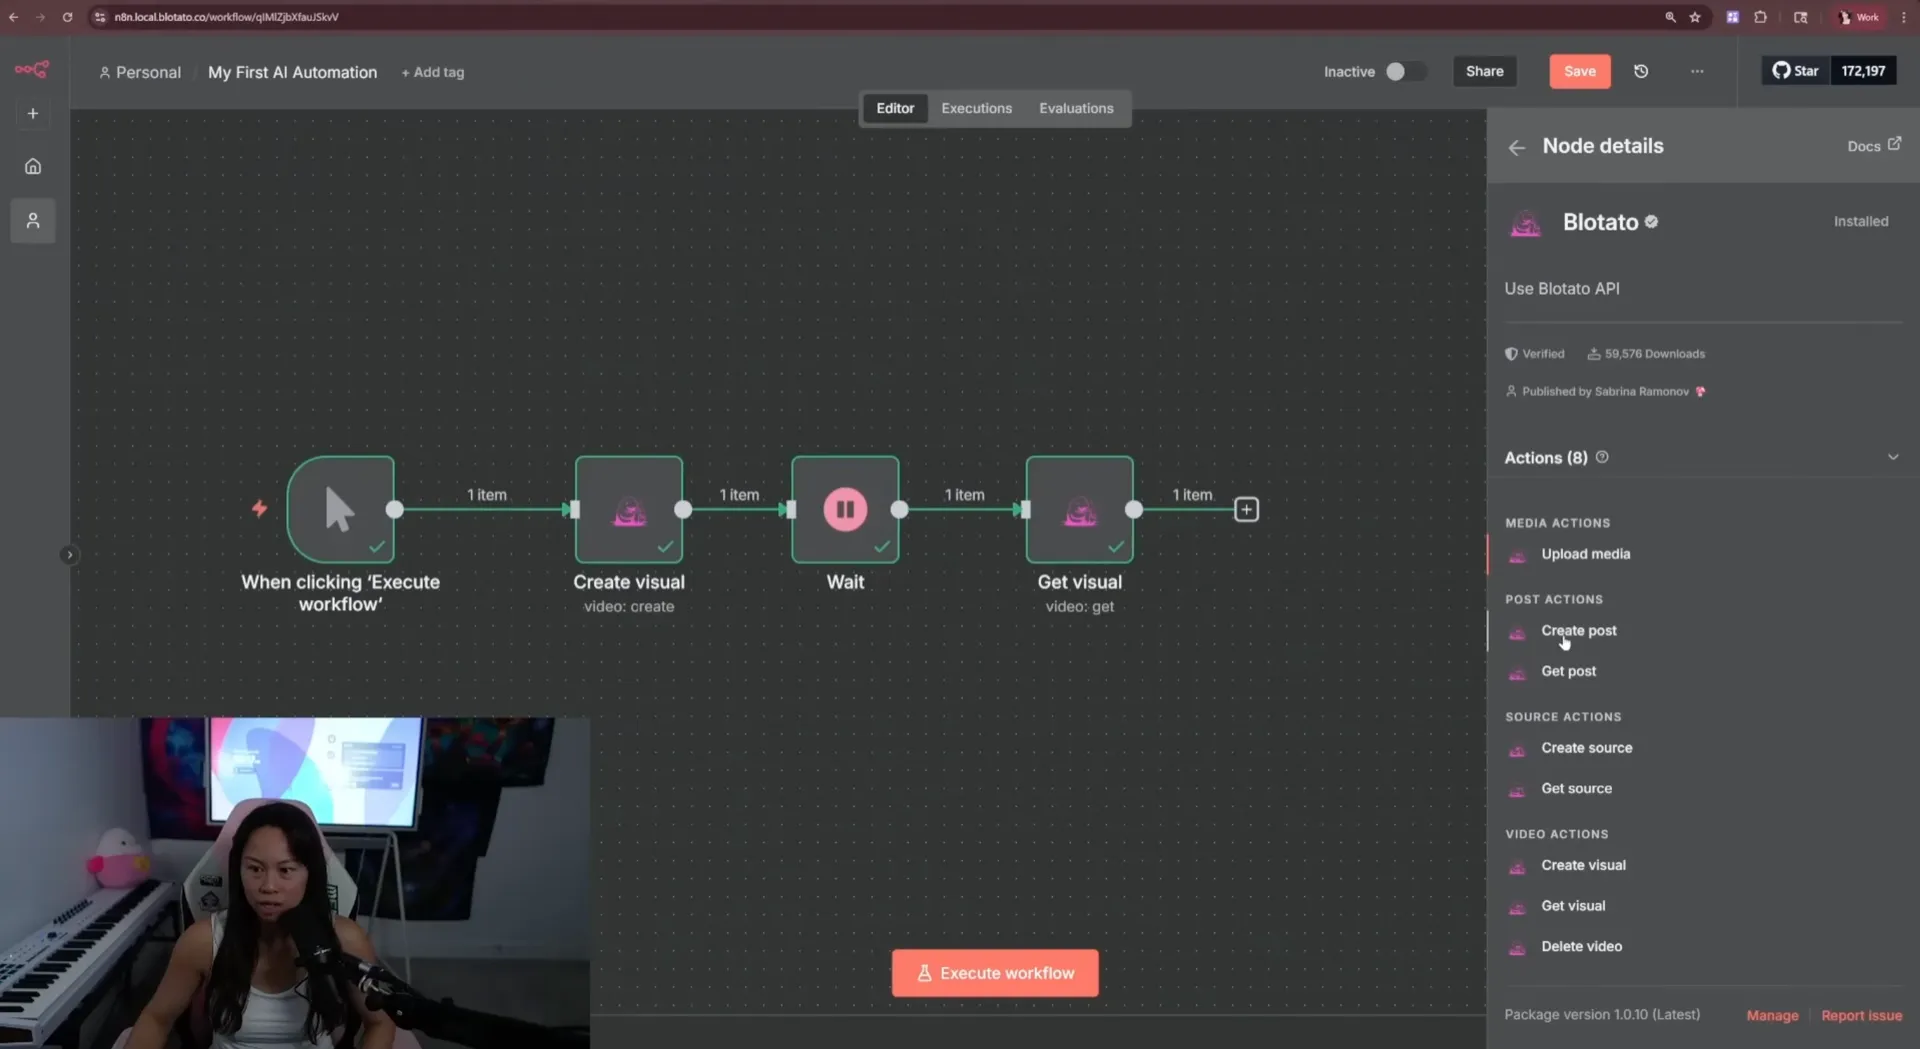Viewport: 1920px width, 1049px height.
Task: Click the Package version 1.0.10 text
Action: (x=1602, y=1015)
